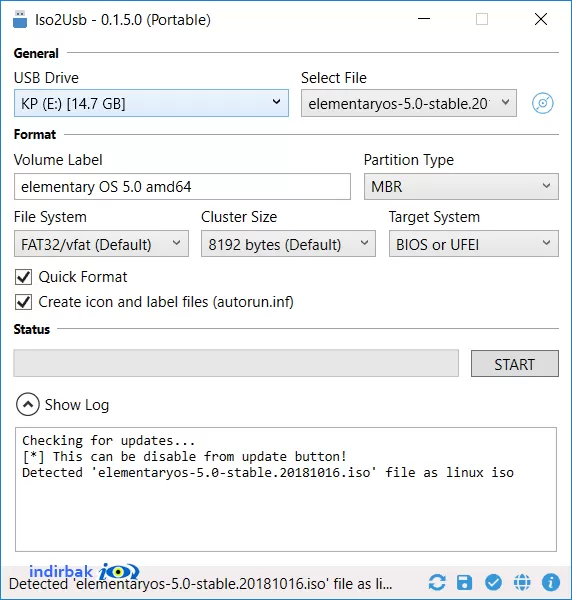Open the USB Drive dropdown
Image resolution: width=572 pixels, height=600 pixels.
click(151, 103)
